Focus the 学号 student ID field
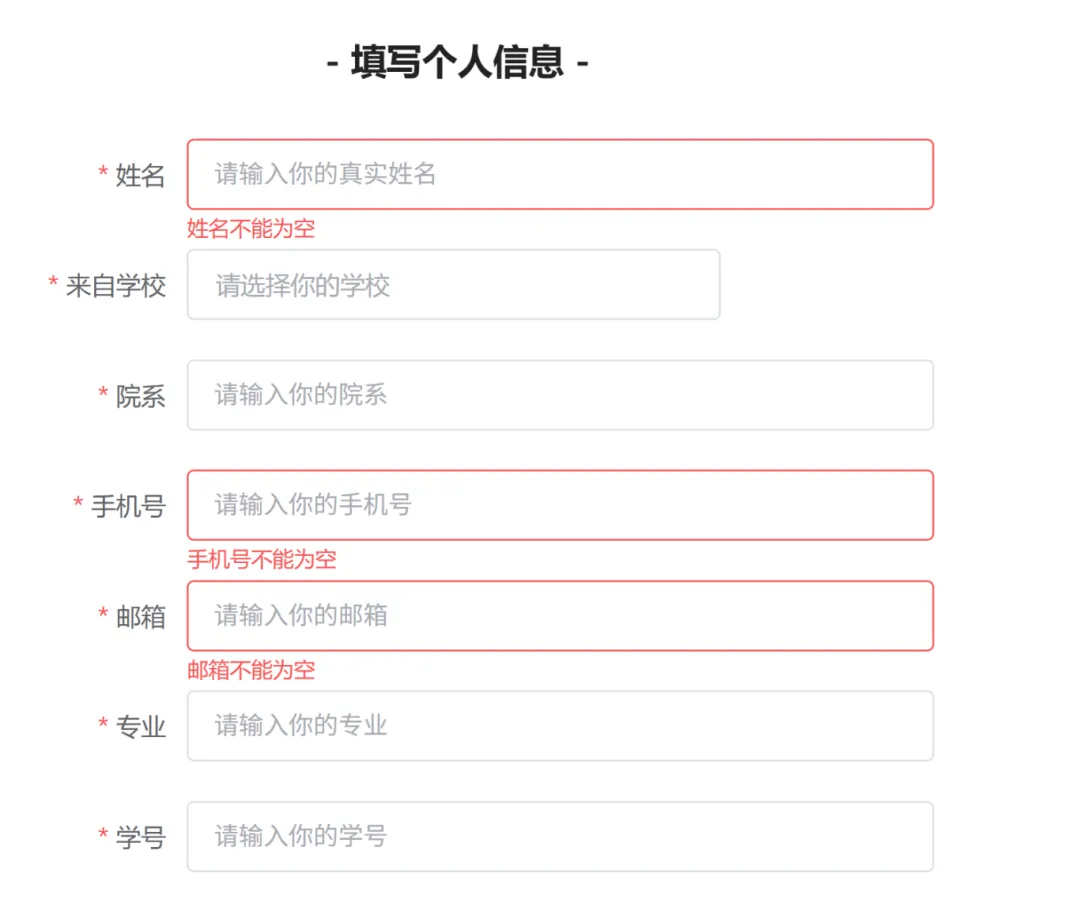The width and height of the screenshot is (1080, 911). [560, 836]
